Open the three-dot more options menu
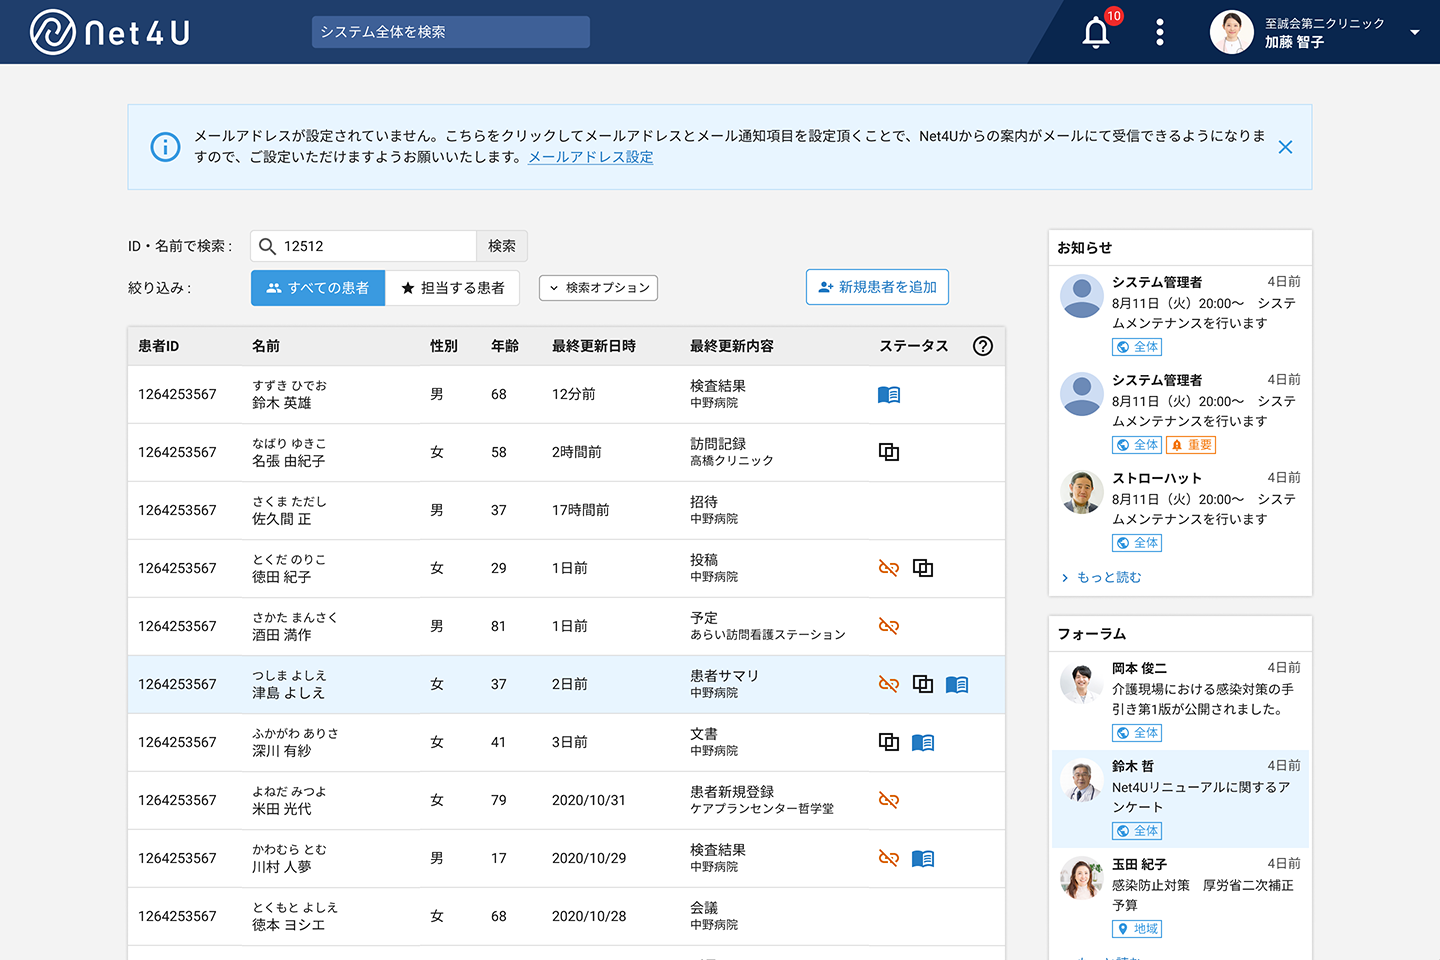Viewport: 1440px width, 960px height. point(1160,32)
